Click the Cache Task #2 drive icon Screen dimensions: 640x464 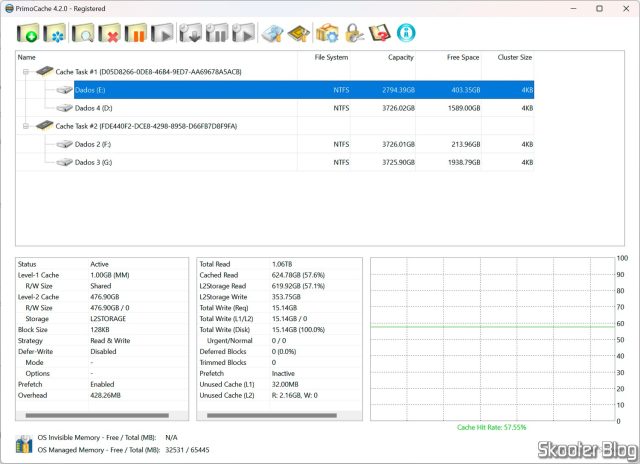click(x=44, y=125)
